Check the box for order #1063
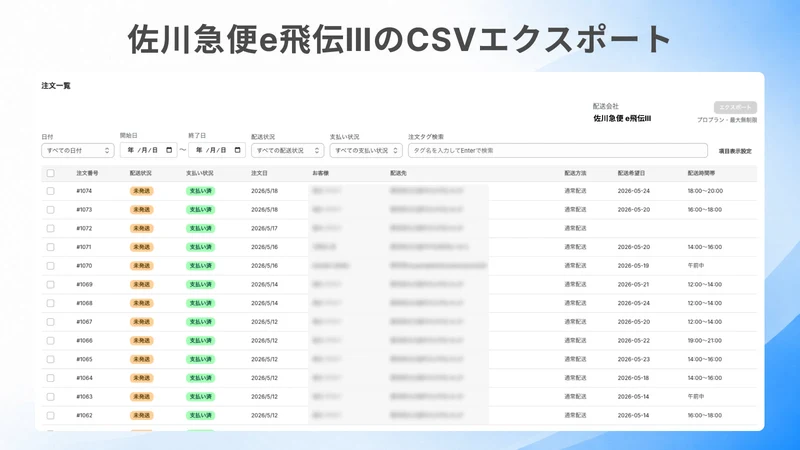The width and height of the screenshot is (800, 450). click(x=51, y=396)
